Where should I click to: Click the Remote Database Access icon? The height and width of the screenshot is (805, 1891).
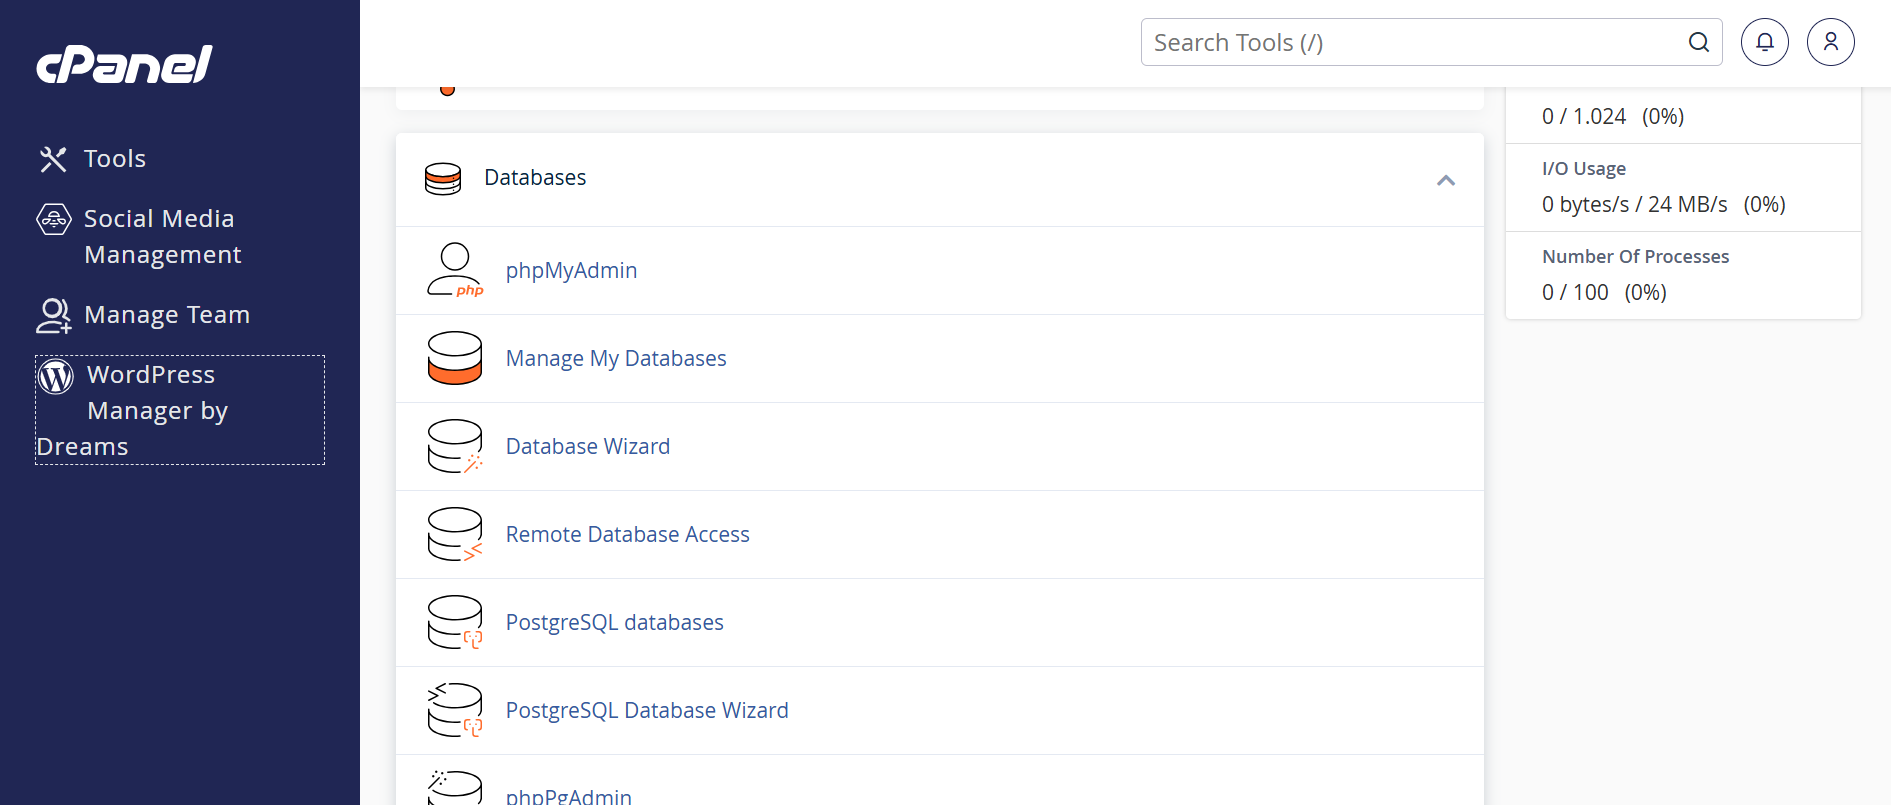(x=455, y=534)
